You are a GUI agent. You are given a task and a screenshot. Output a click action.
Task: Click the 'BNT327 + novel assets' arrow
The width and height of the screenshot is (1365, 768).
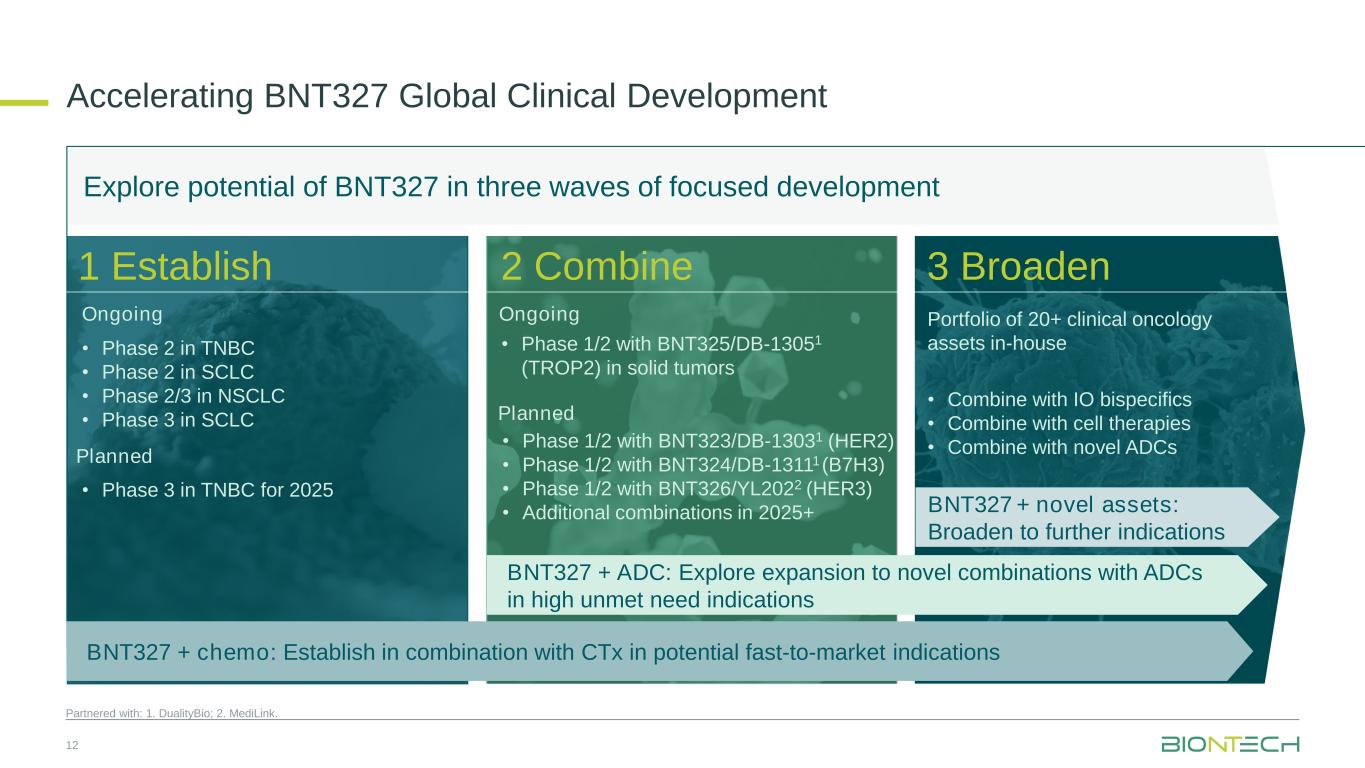1076,518
